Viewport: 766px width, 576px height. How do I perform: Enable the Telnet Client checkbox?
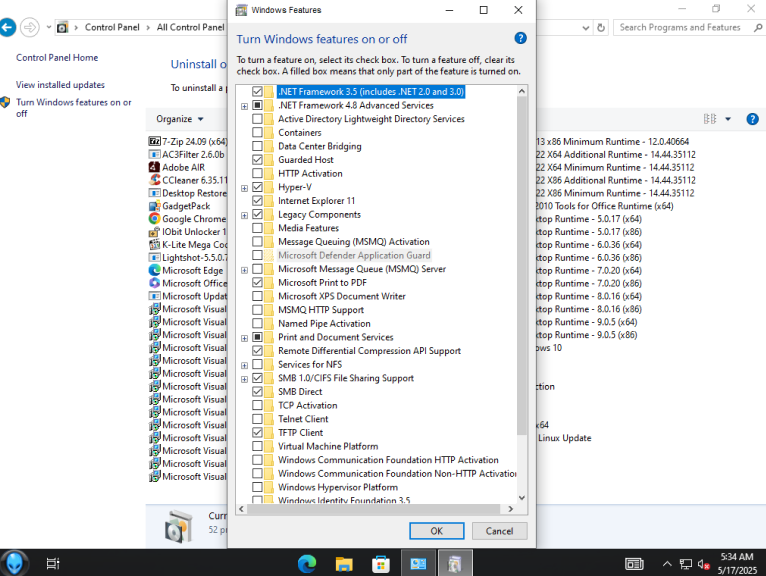pos(257,419)
